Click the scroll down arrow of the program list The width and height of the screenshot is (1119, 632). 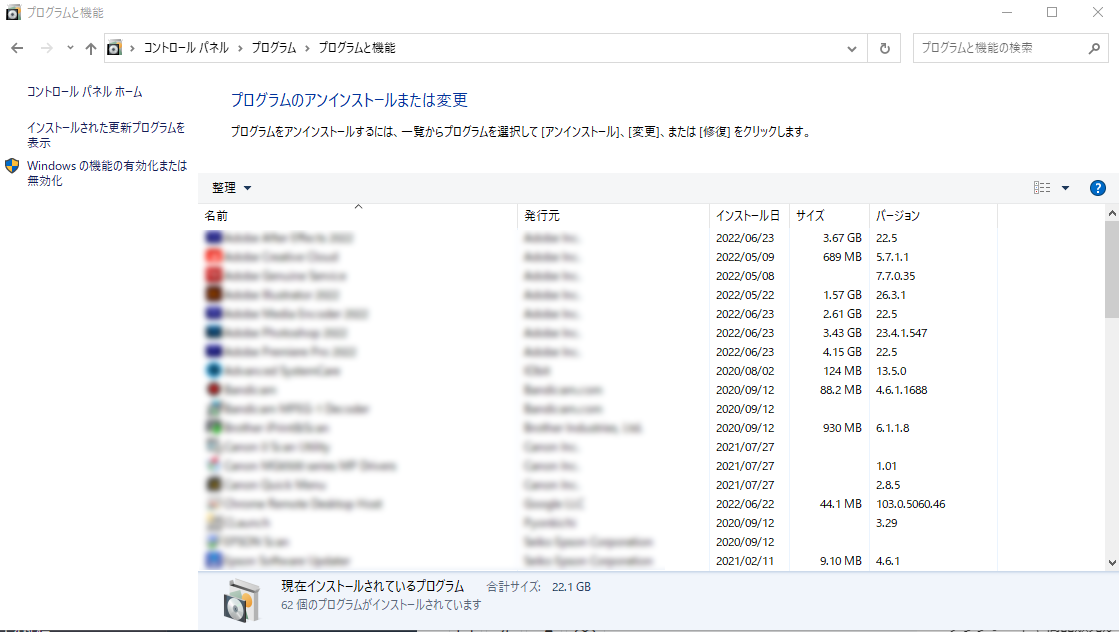1112,562
